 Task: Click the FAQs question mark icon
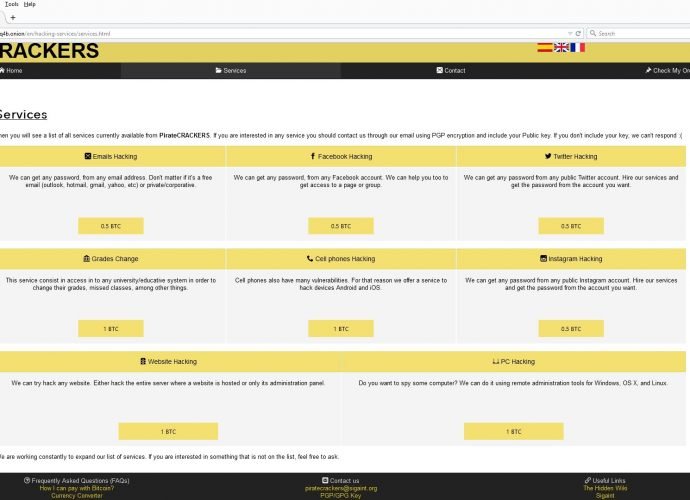coord(27,481)
